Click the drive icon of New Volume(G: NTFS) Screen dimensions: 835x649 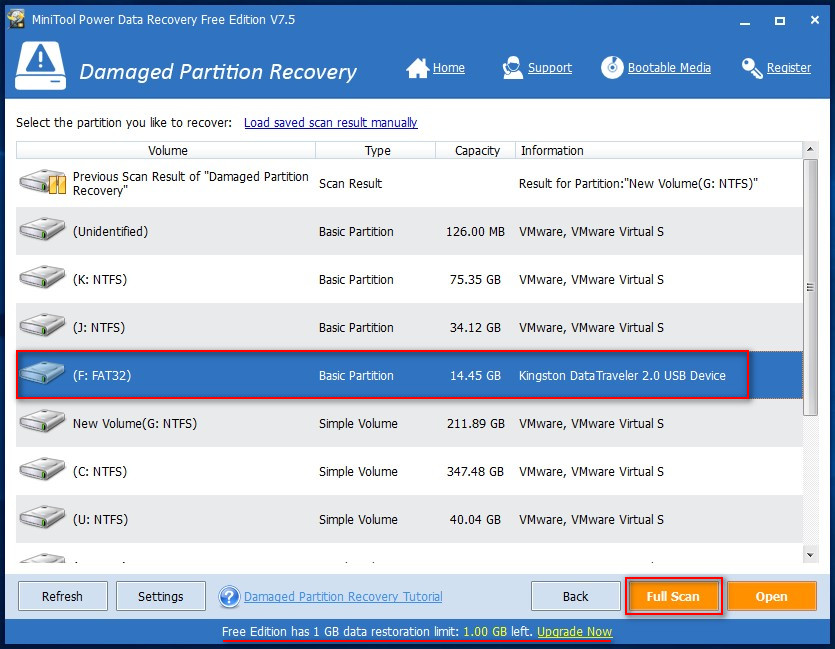[x=42, y=421]
